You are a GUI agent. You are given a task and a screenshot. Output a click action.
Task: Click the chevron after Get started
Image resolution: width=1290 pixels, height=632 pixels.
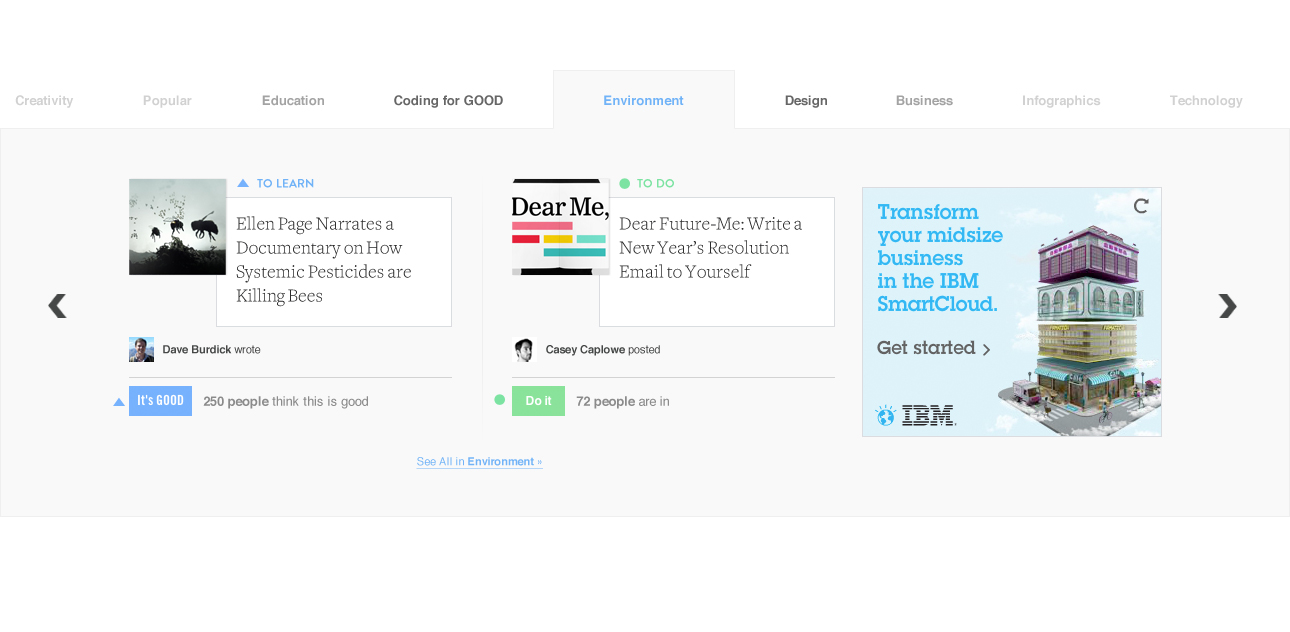point(986,349)
